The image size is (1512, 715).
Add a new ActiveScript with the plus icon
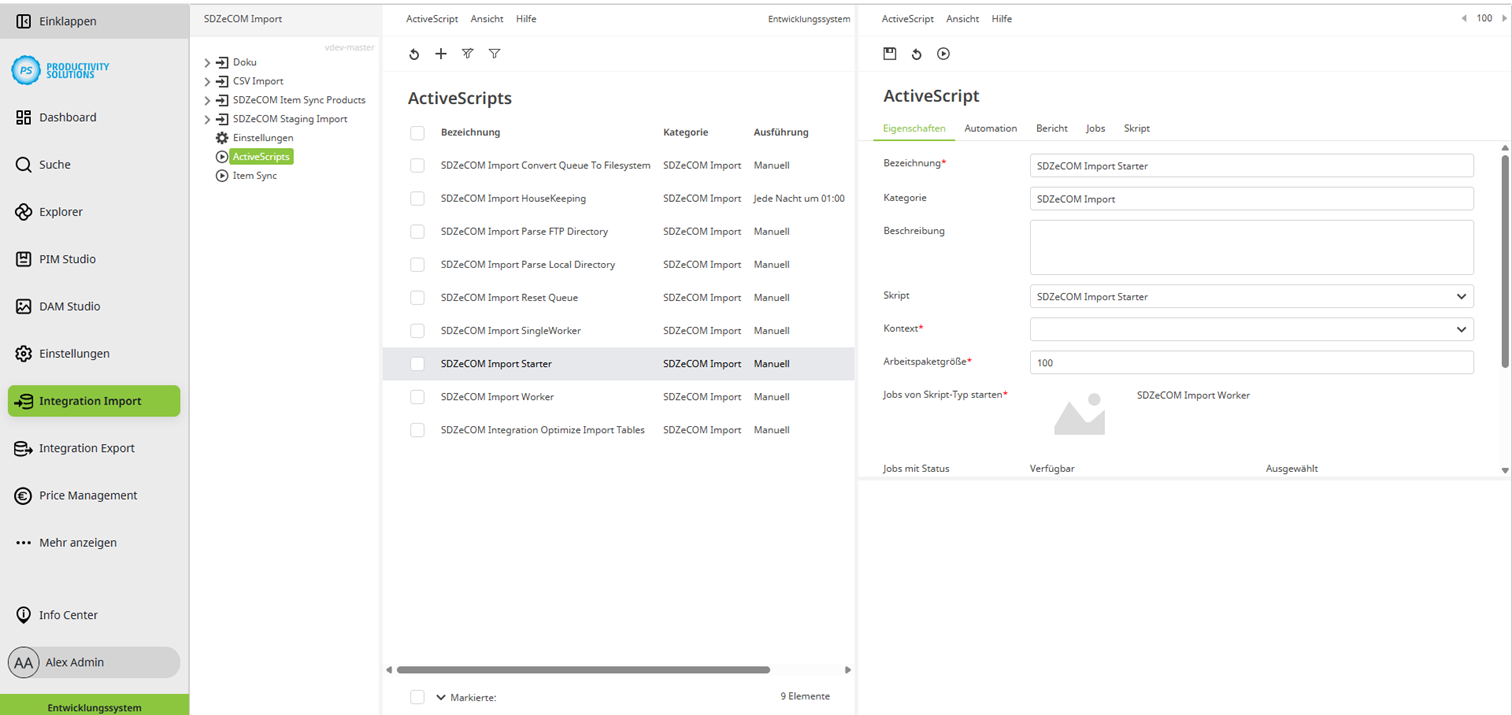pyautogui.click(x=441, y=53)
